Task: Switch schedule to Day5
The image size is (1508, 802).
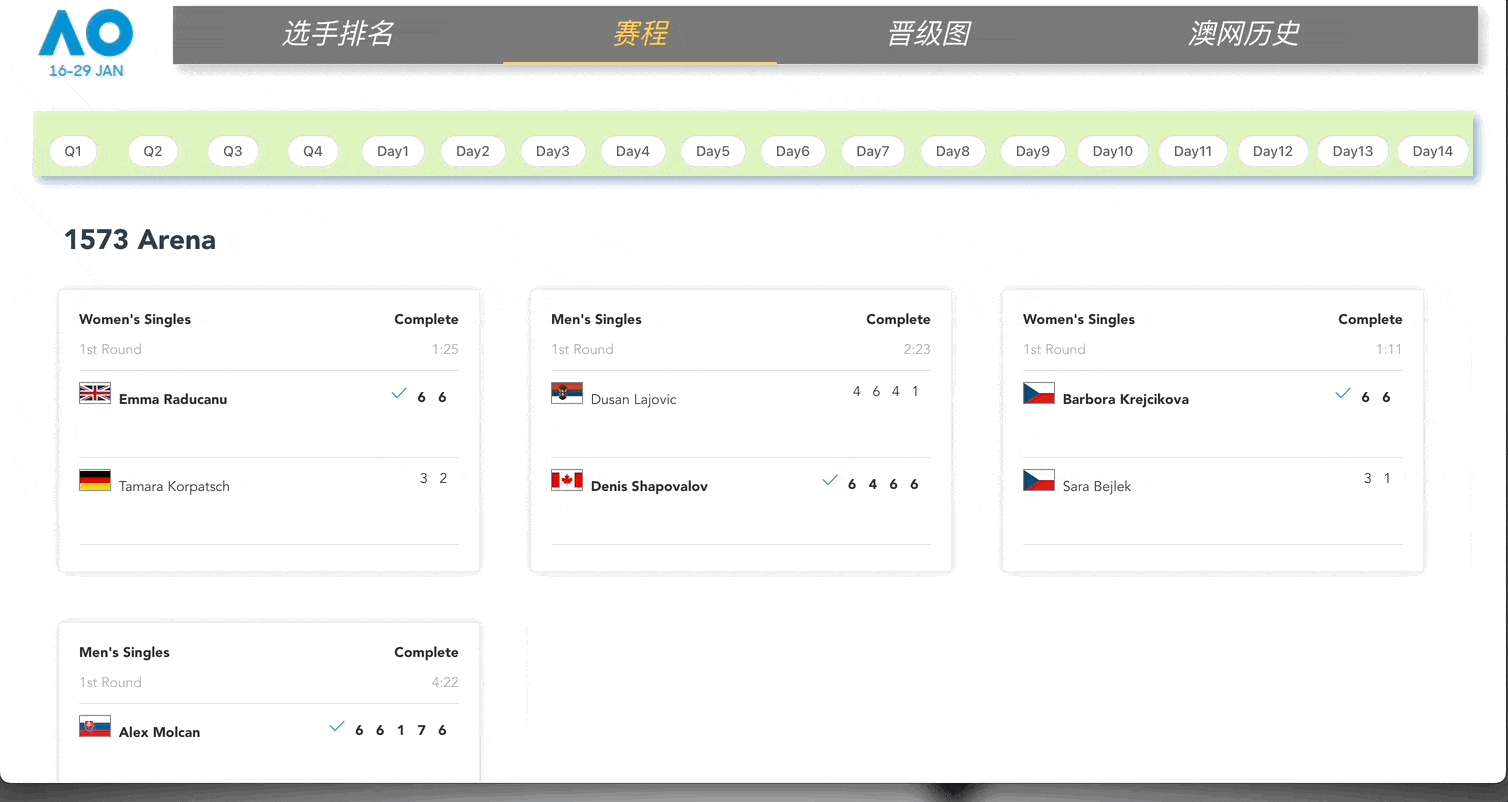Action: tap(713, 151)
